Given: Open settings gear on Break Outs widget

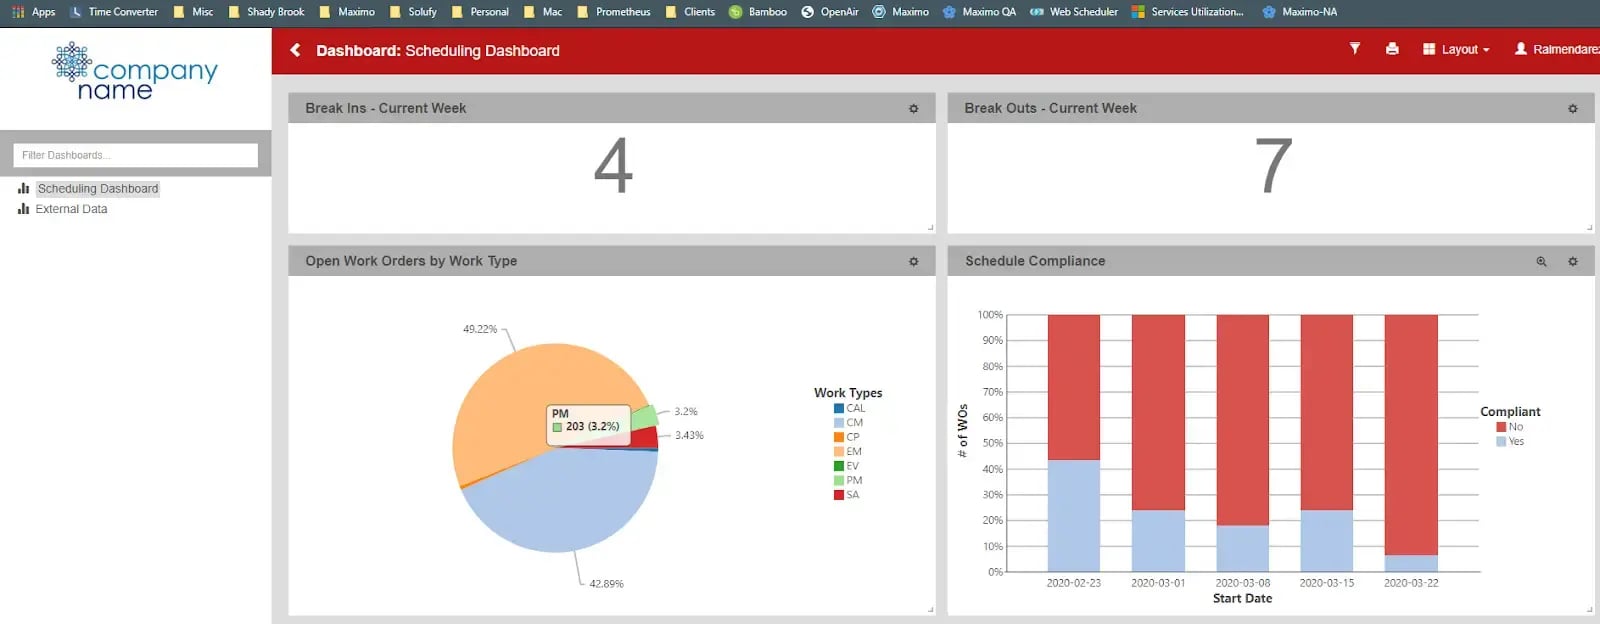Looking at the screenshot, I should [x=1572, y=109].
